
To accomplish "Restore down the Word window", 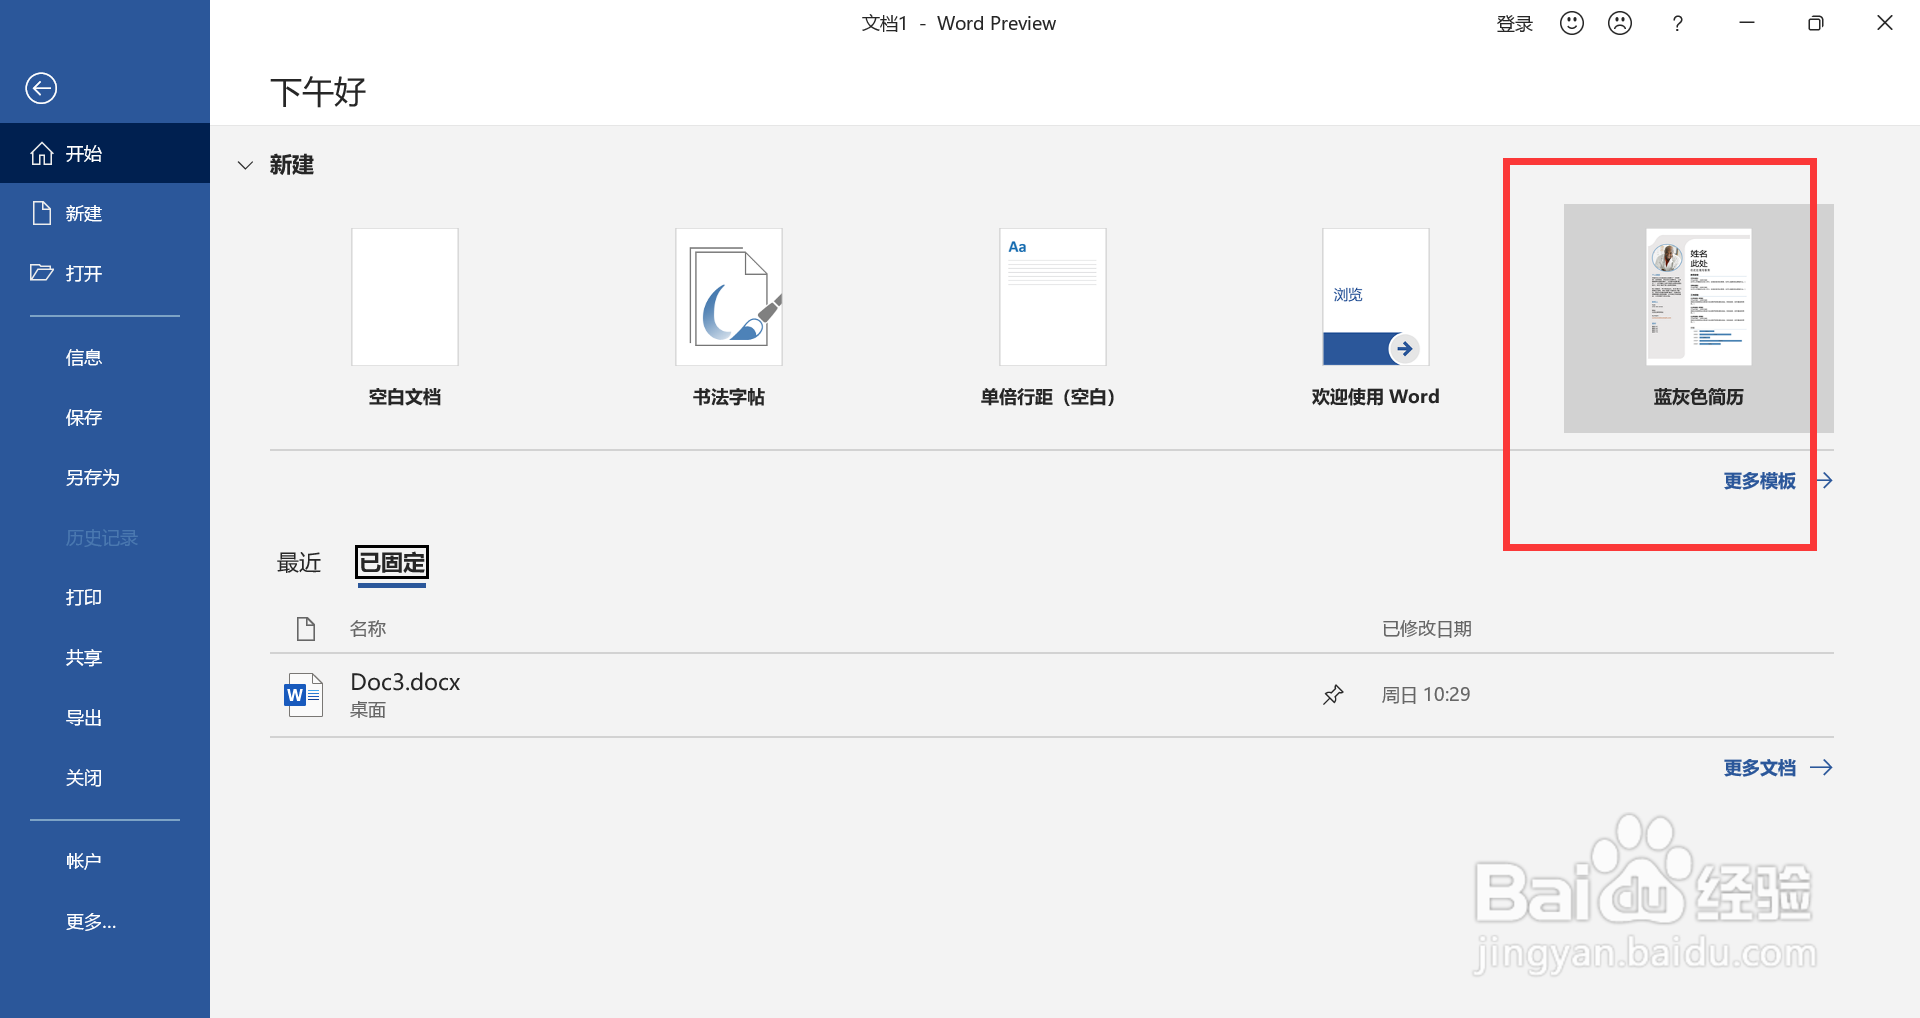I will point(1816,23).
